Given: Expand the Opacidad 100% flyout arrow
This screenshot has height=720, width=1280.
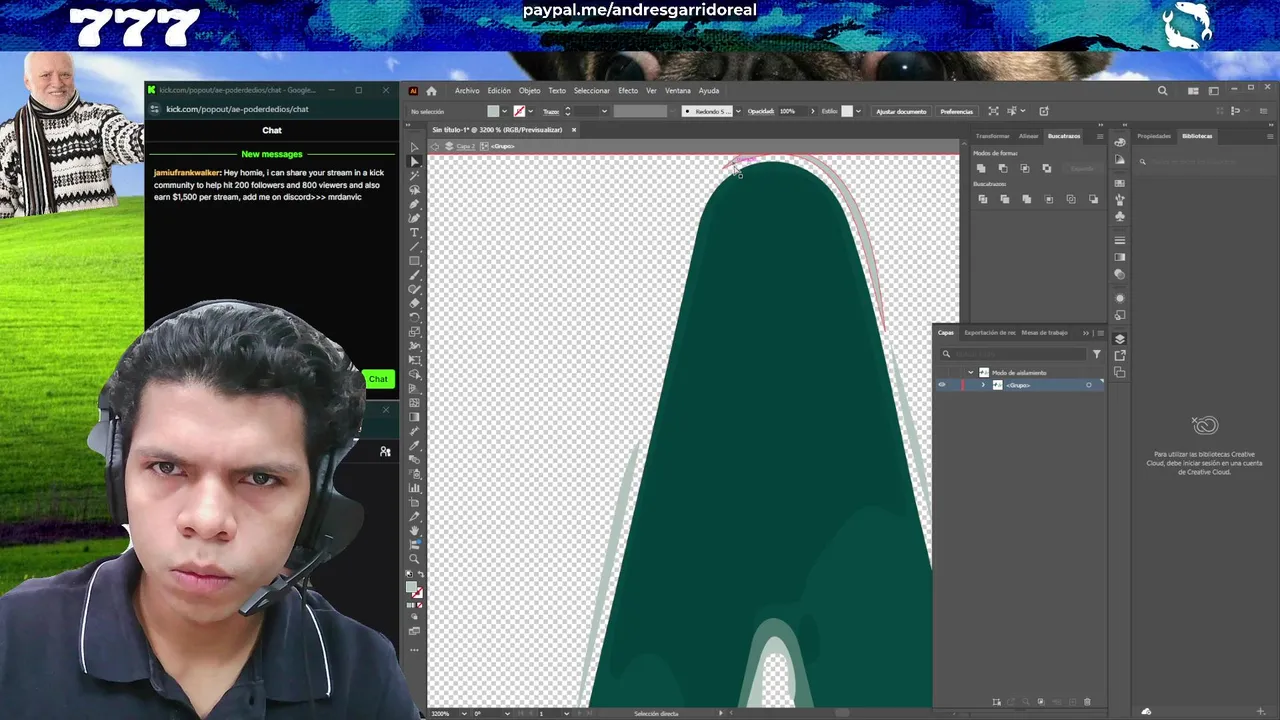Looking at the screenshot, I should click(812, 111).
